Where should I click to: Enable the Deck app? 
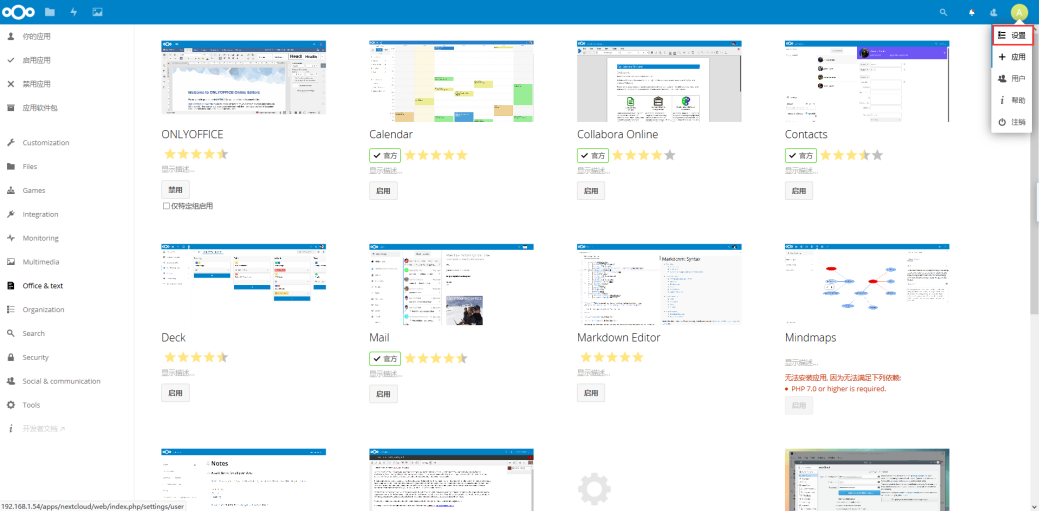point(175,393)
